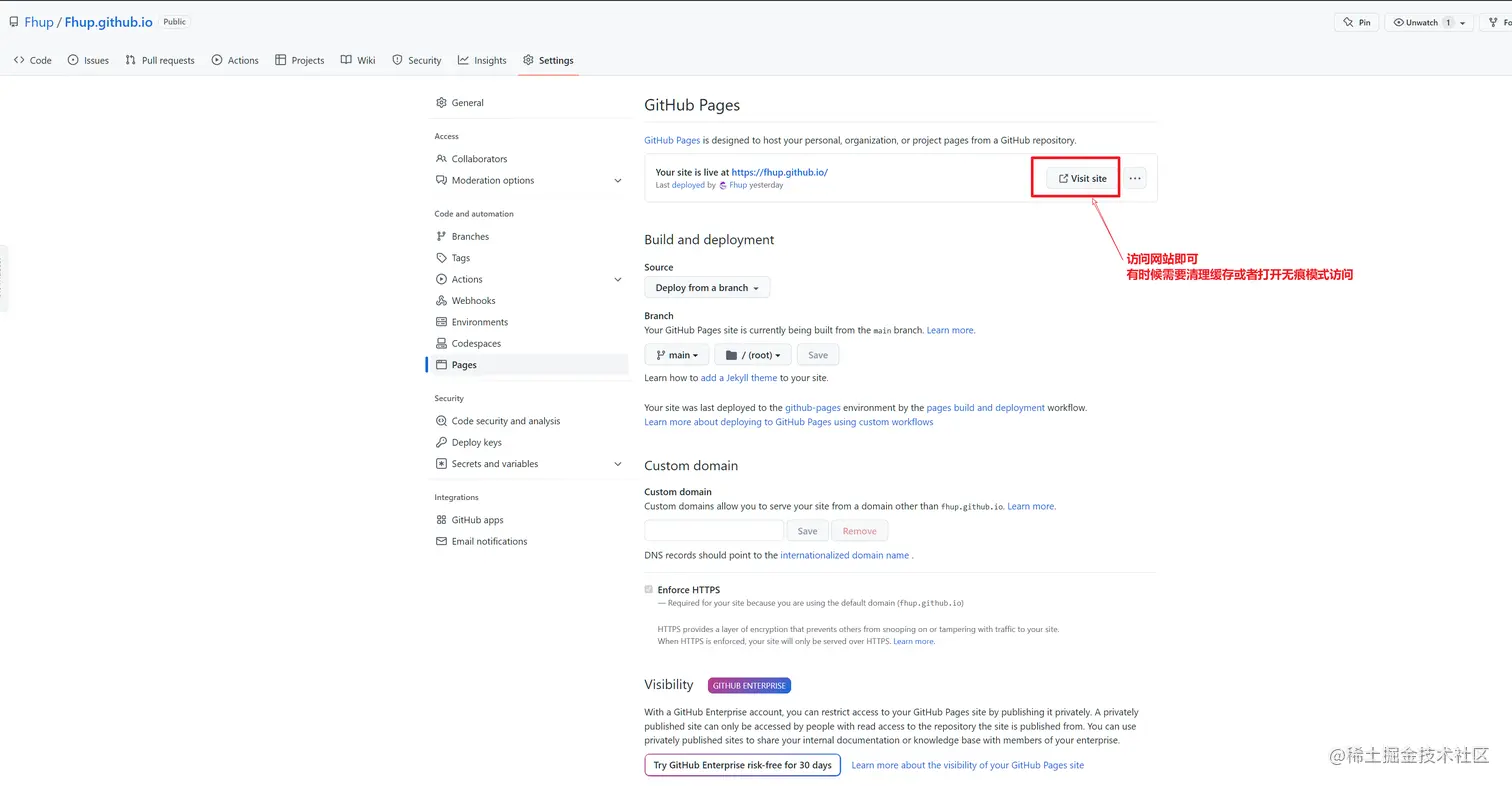Click into the Custom domain text field

pos(714,531)
